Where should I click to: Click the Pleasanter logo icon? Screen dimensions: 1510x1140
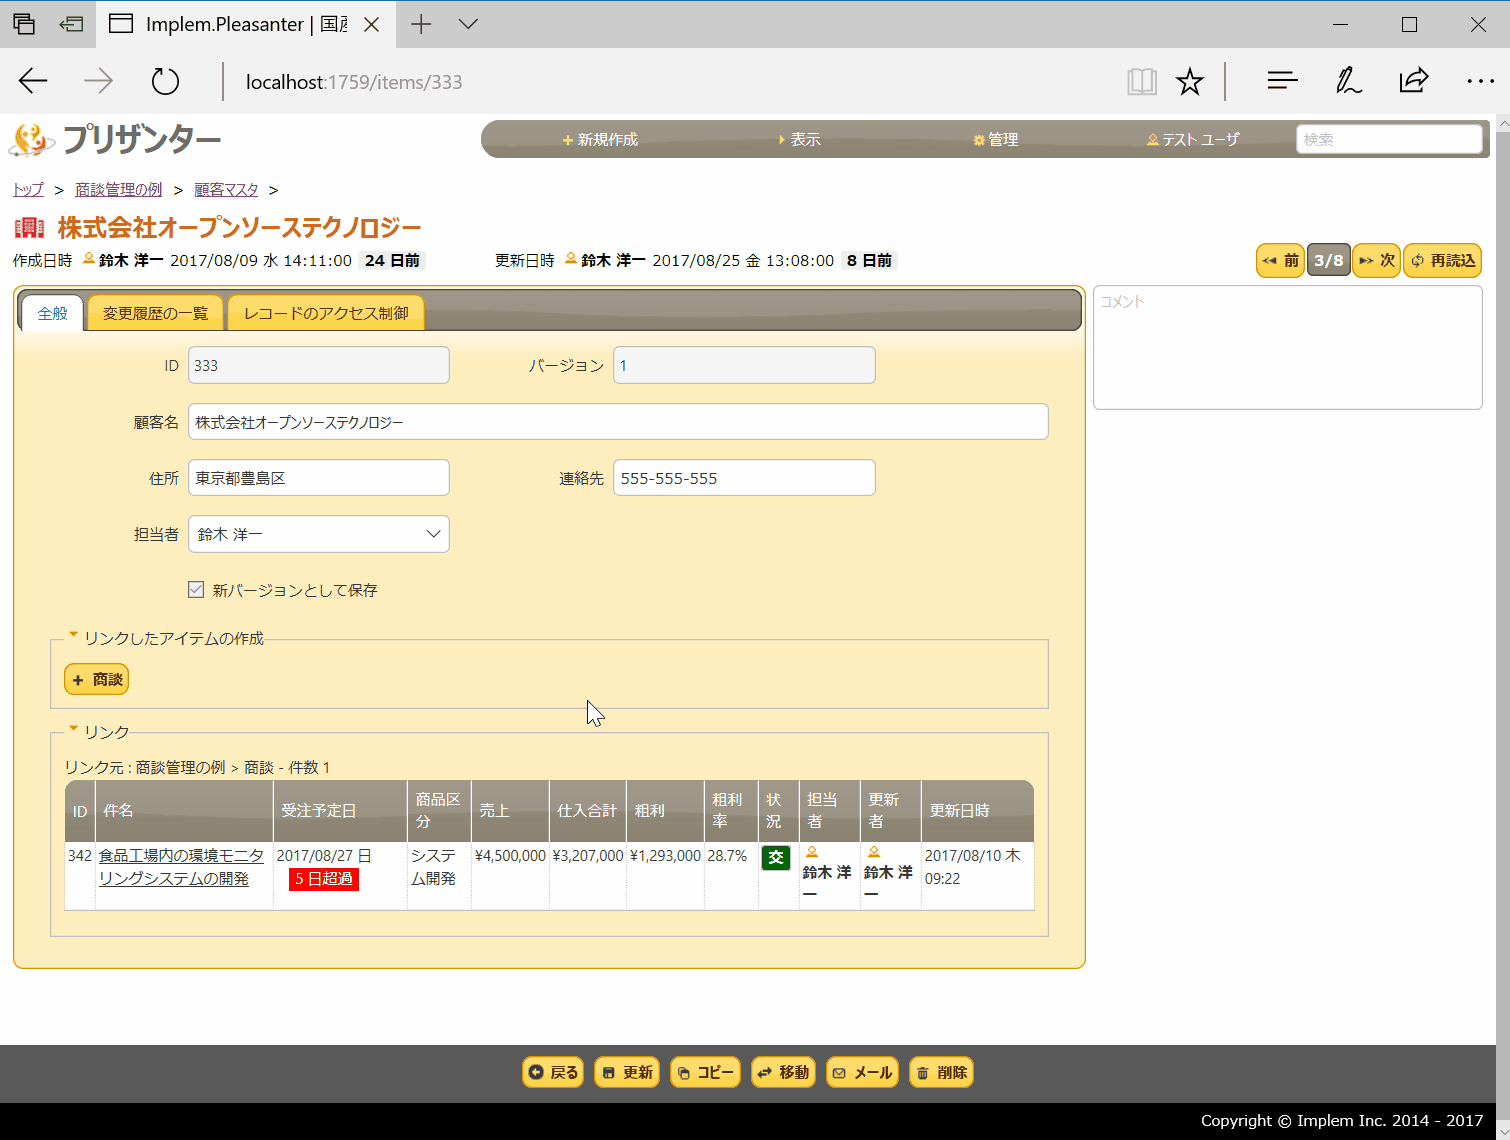pyautogui.click(x=32, y=140)
